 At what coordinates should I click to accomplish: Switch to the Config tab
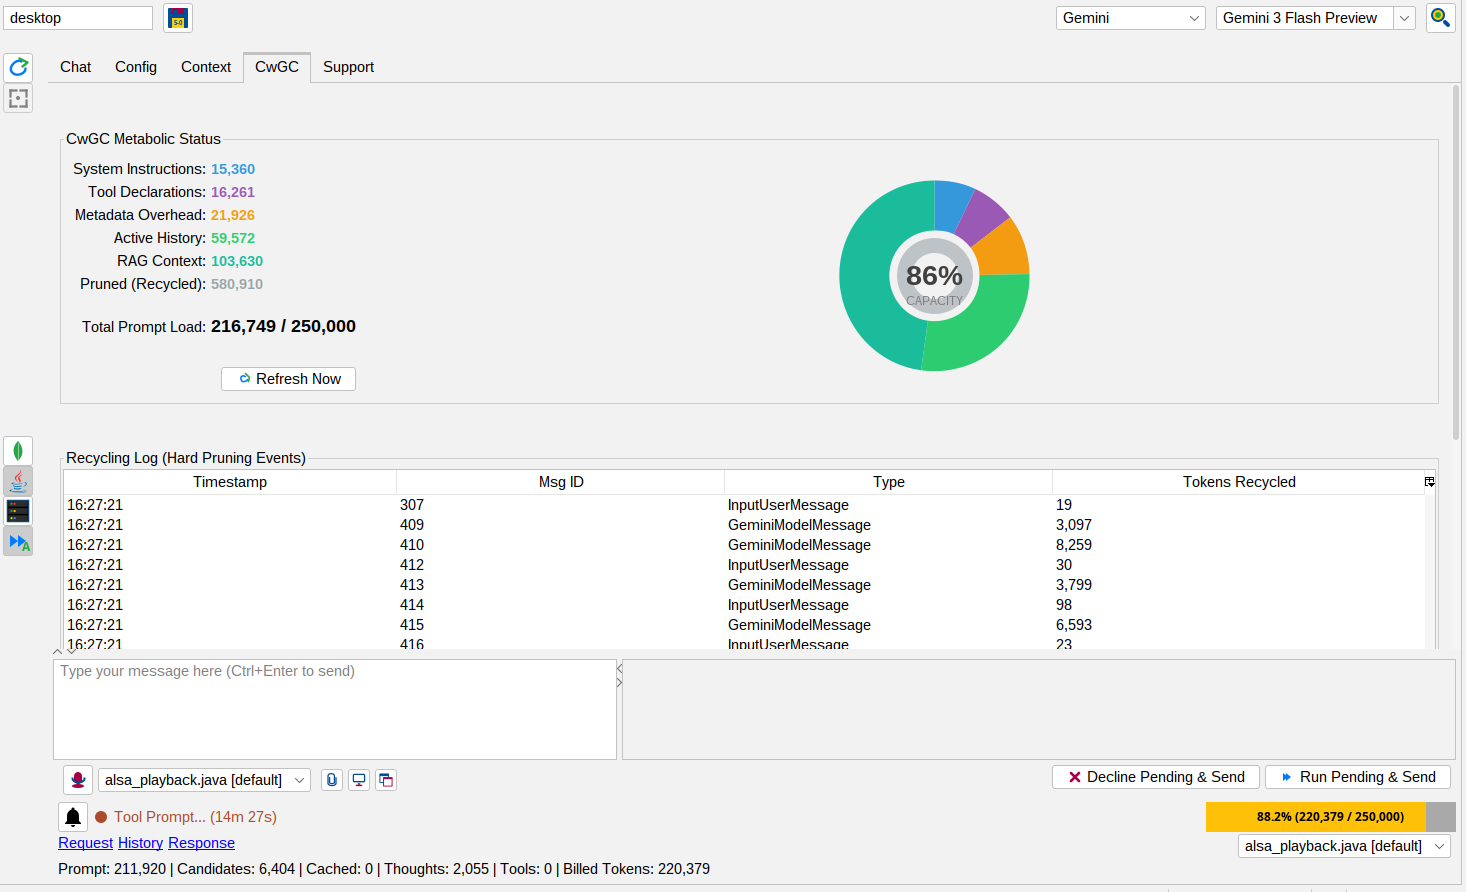136,67
